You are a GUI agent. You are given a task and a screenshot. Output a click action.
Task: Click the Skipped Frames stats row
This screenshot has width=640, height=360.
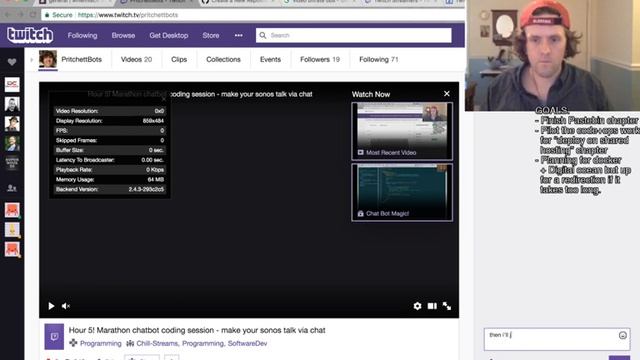click(x=110, y=140)
